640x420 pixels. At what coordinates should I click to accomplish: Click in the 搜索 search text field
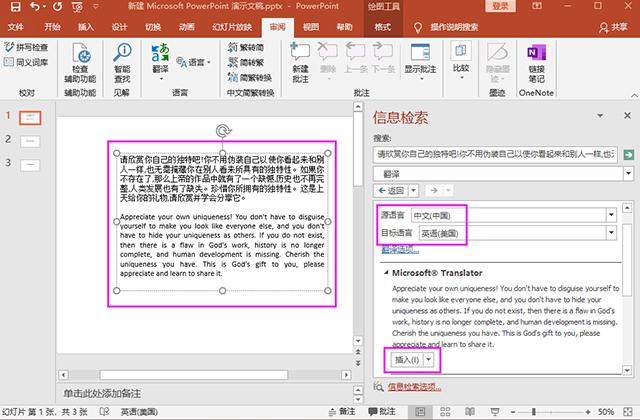(495, 154)
